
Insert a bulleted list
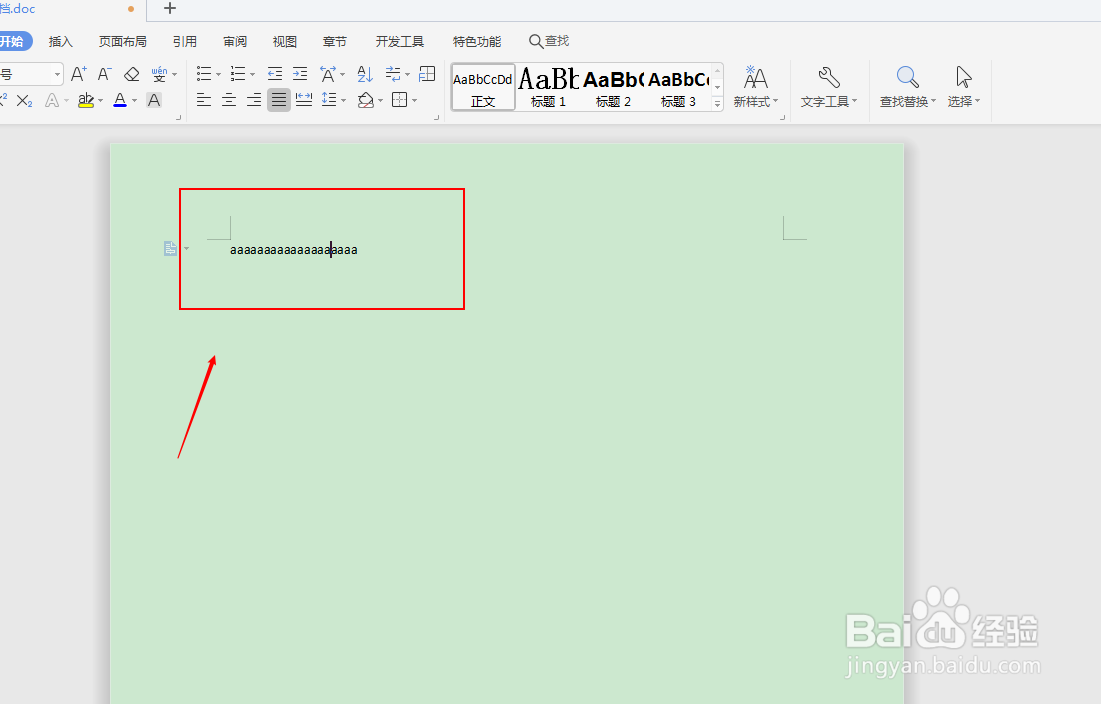coord(204,74)
